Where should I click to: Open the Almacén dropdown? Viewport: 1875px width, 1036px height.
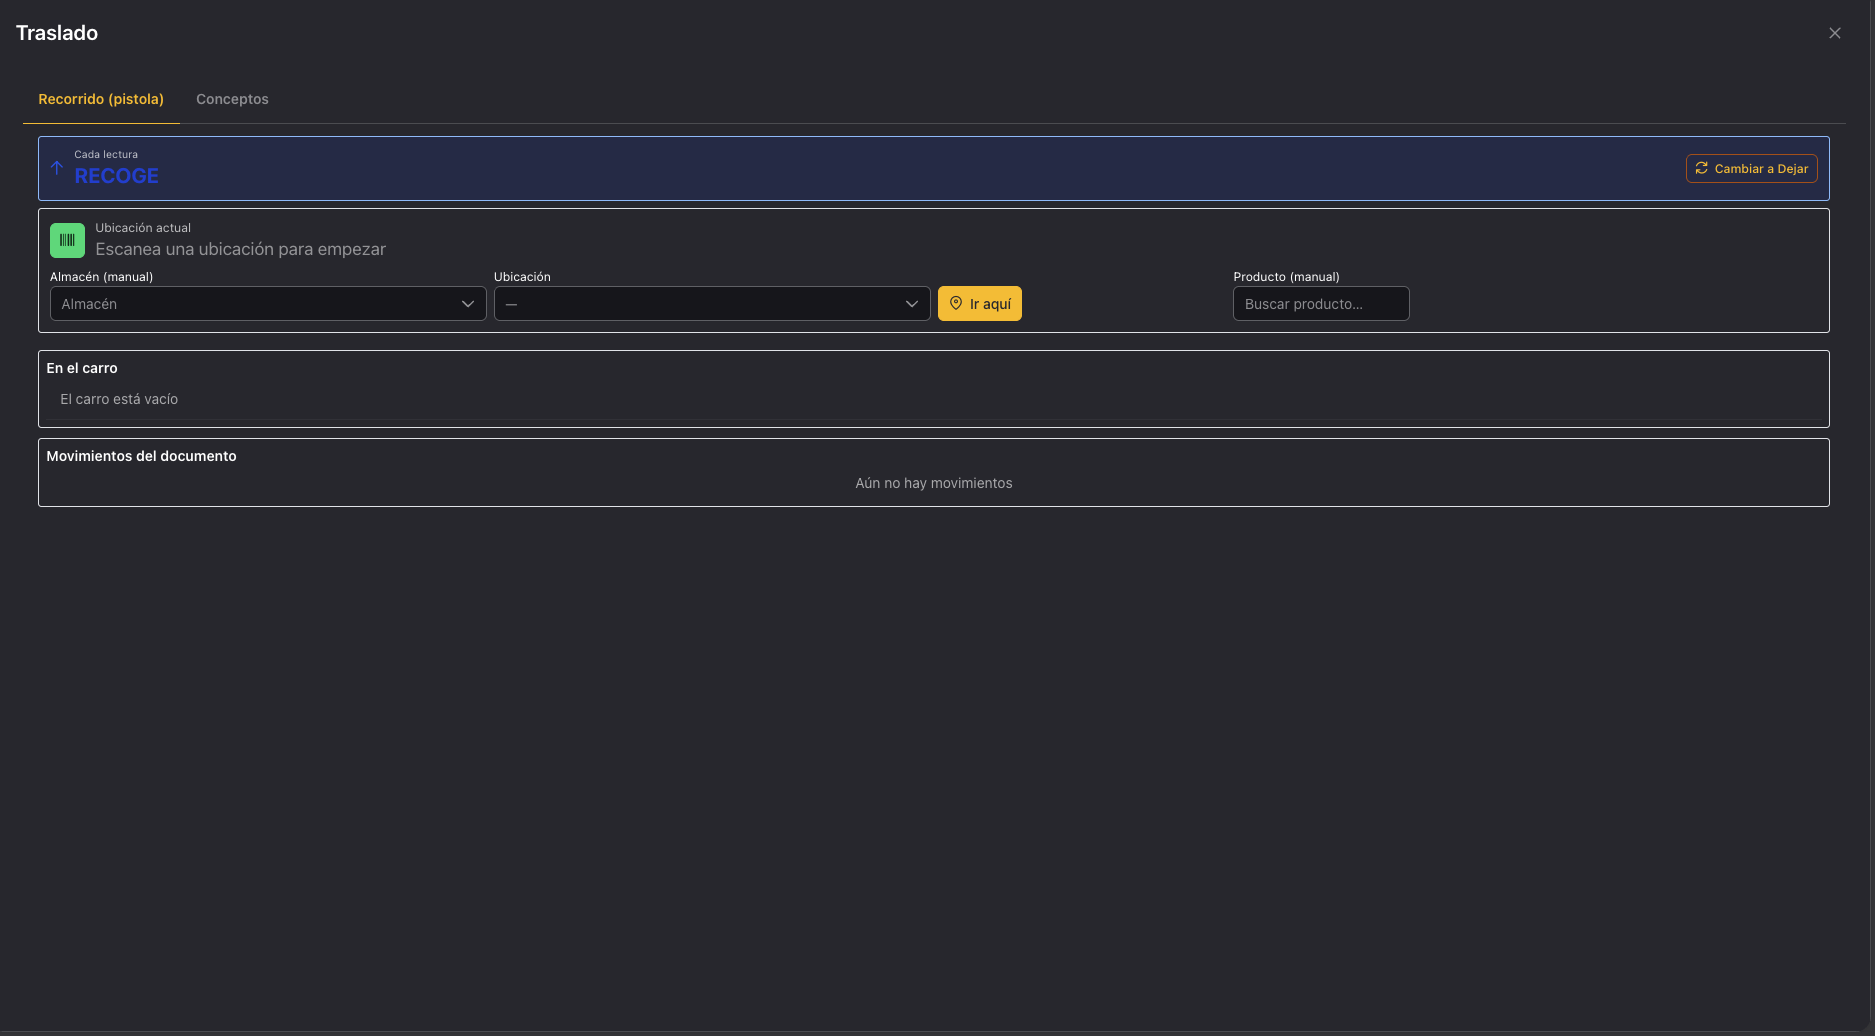click(x=268, y=304)
